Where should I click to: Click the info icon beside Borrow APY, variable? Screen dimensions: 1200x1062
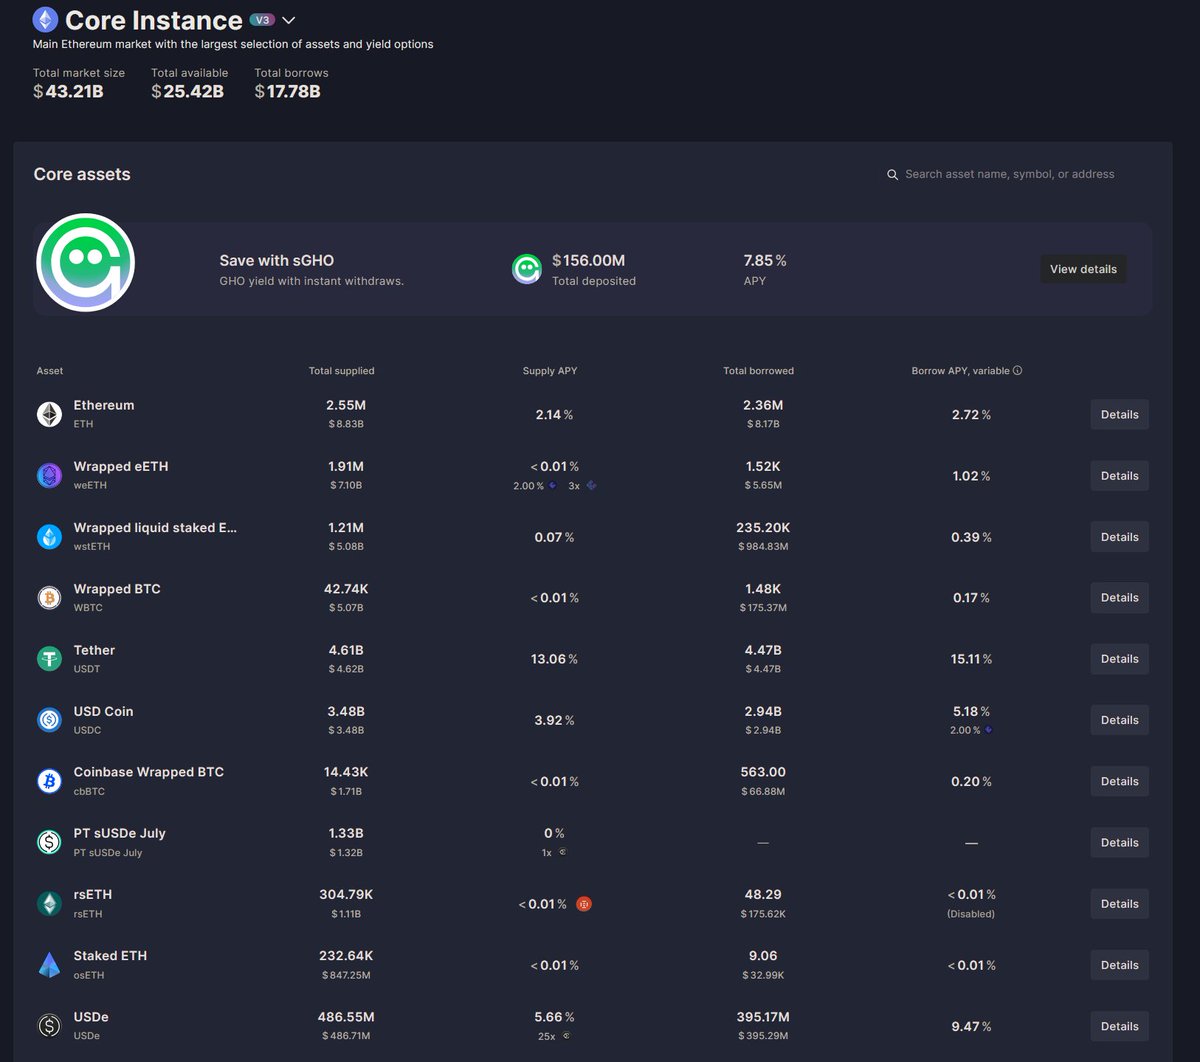[1017, 370]
